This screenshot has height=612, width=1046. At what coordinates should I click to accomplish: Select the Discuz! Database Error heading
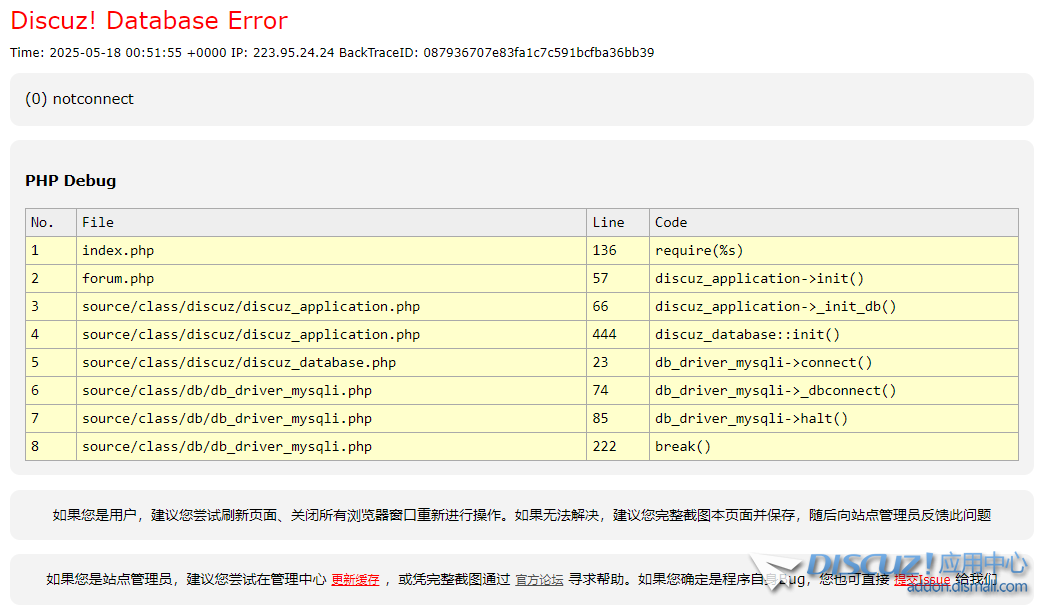[149, 20]
